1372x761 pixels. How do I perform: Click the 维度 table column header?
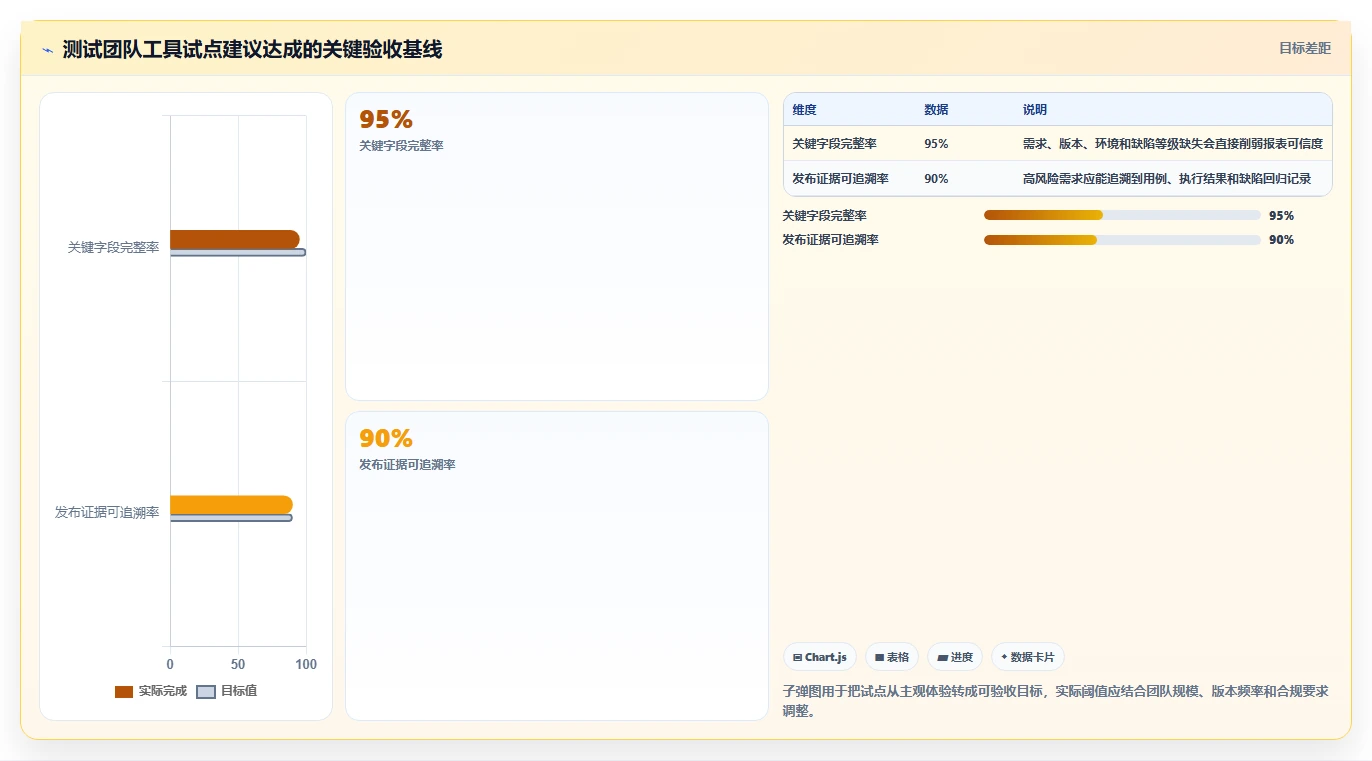coord(804,110)
